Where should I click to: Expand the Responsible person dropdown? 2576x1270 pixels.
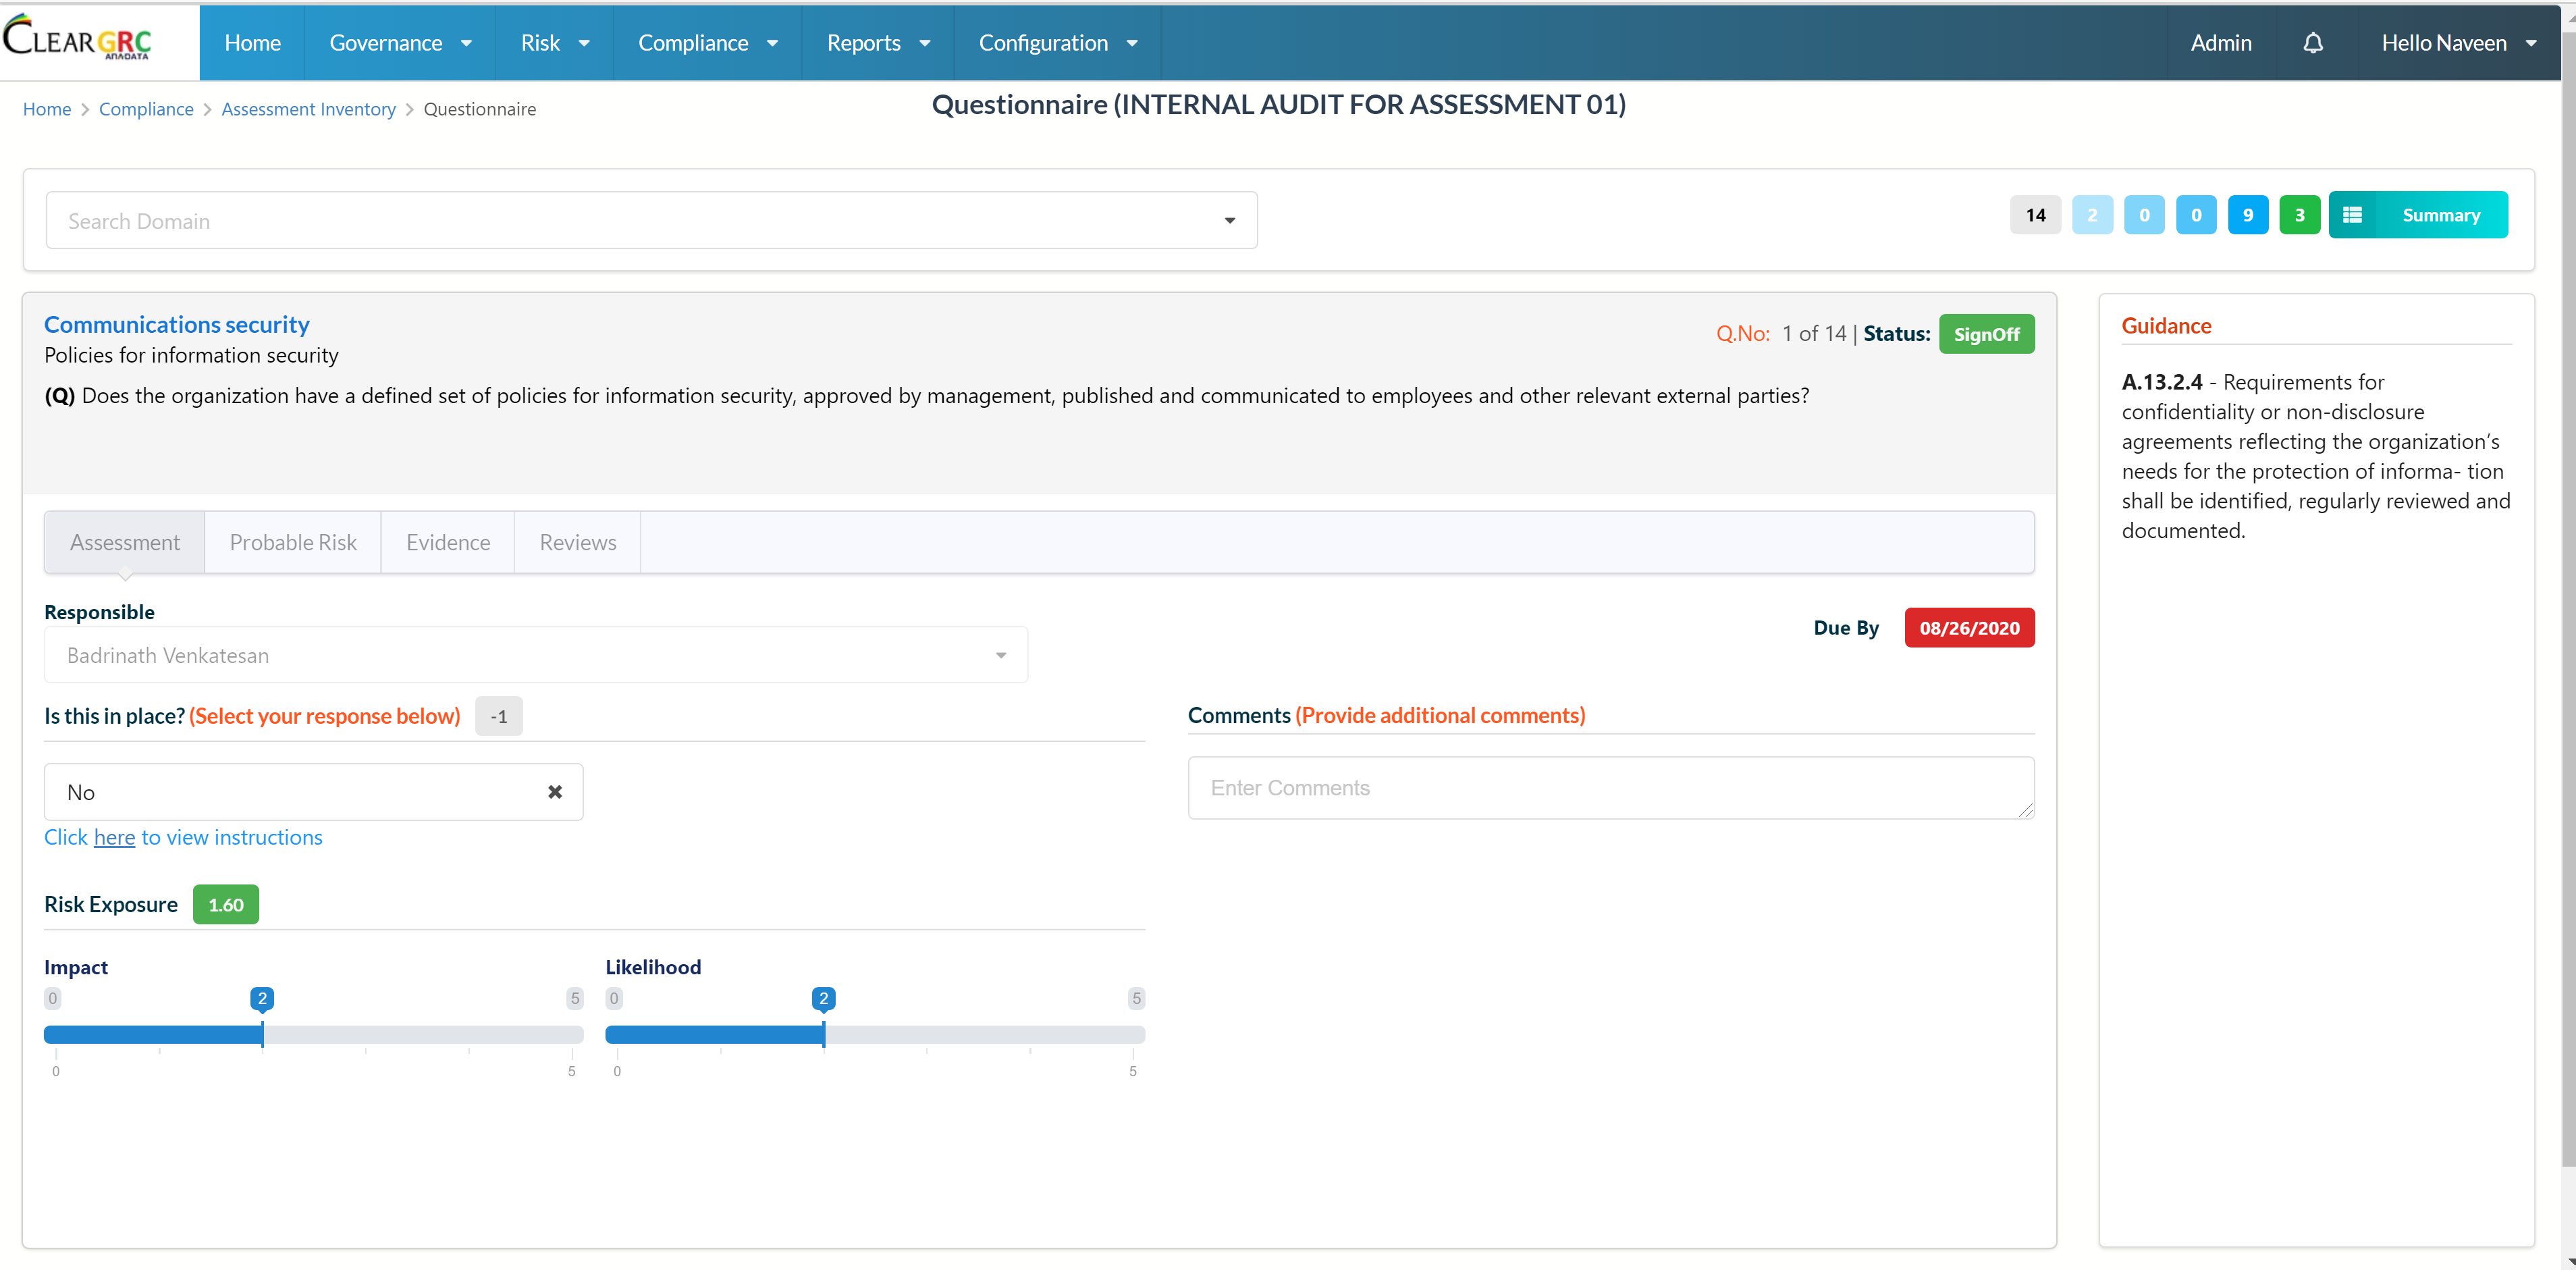[x=535, y=655]
